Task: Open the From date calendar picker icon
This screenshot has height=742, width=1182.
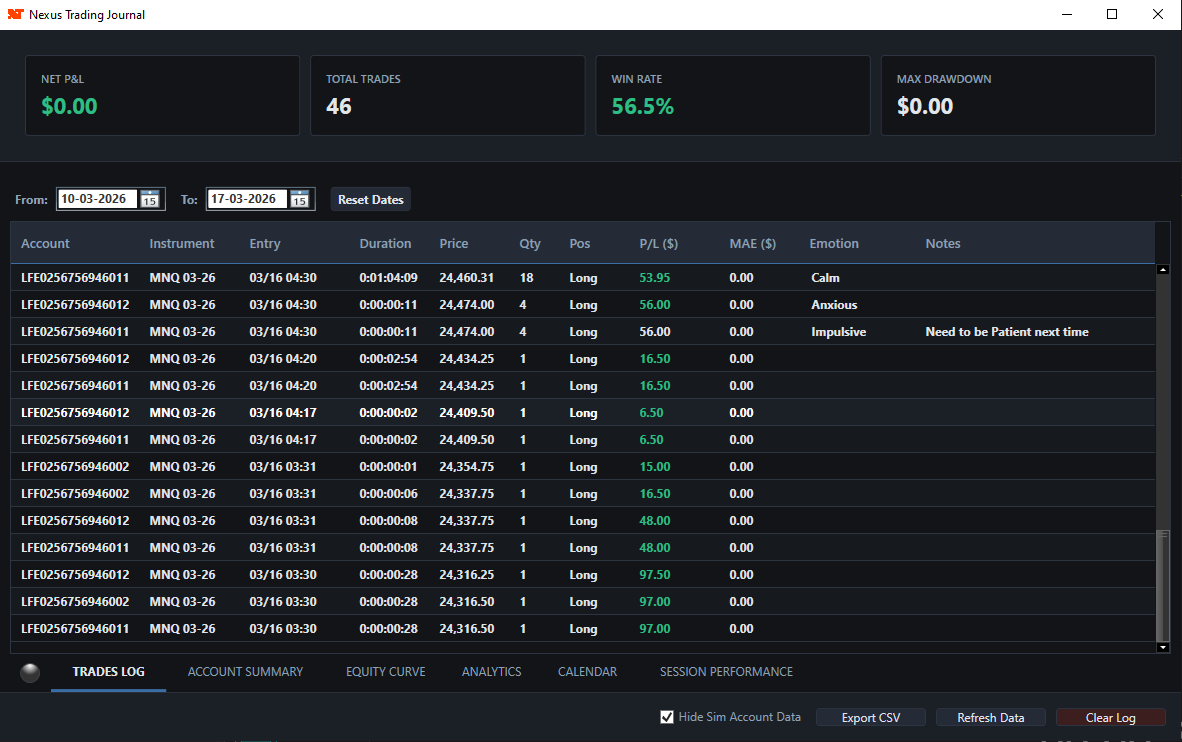Action: (150, 199)
